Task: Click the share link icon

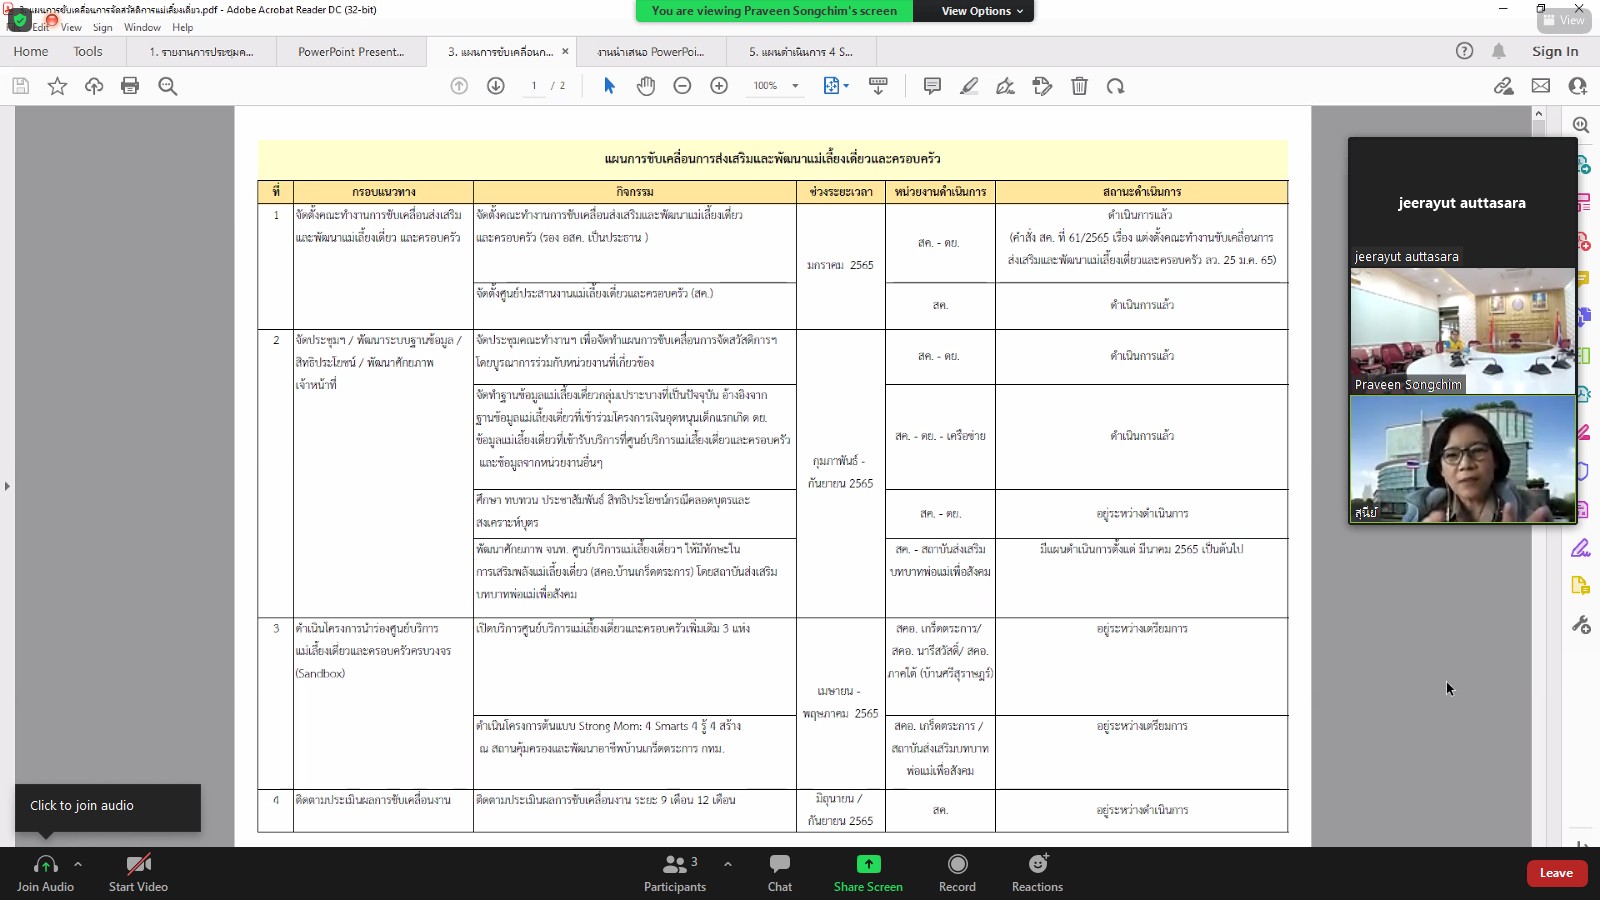Action: point(1503,86)
